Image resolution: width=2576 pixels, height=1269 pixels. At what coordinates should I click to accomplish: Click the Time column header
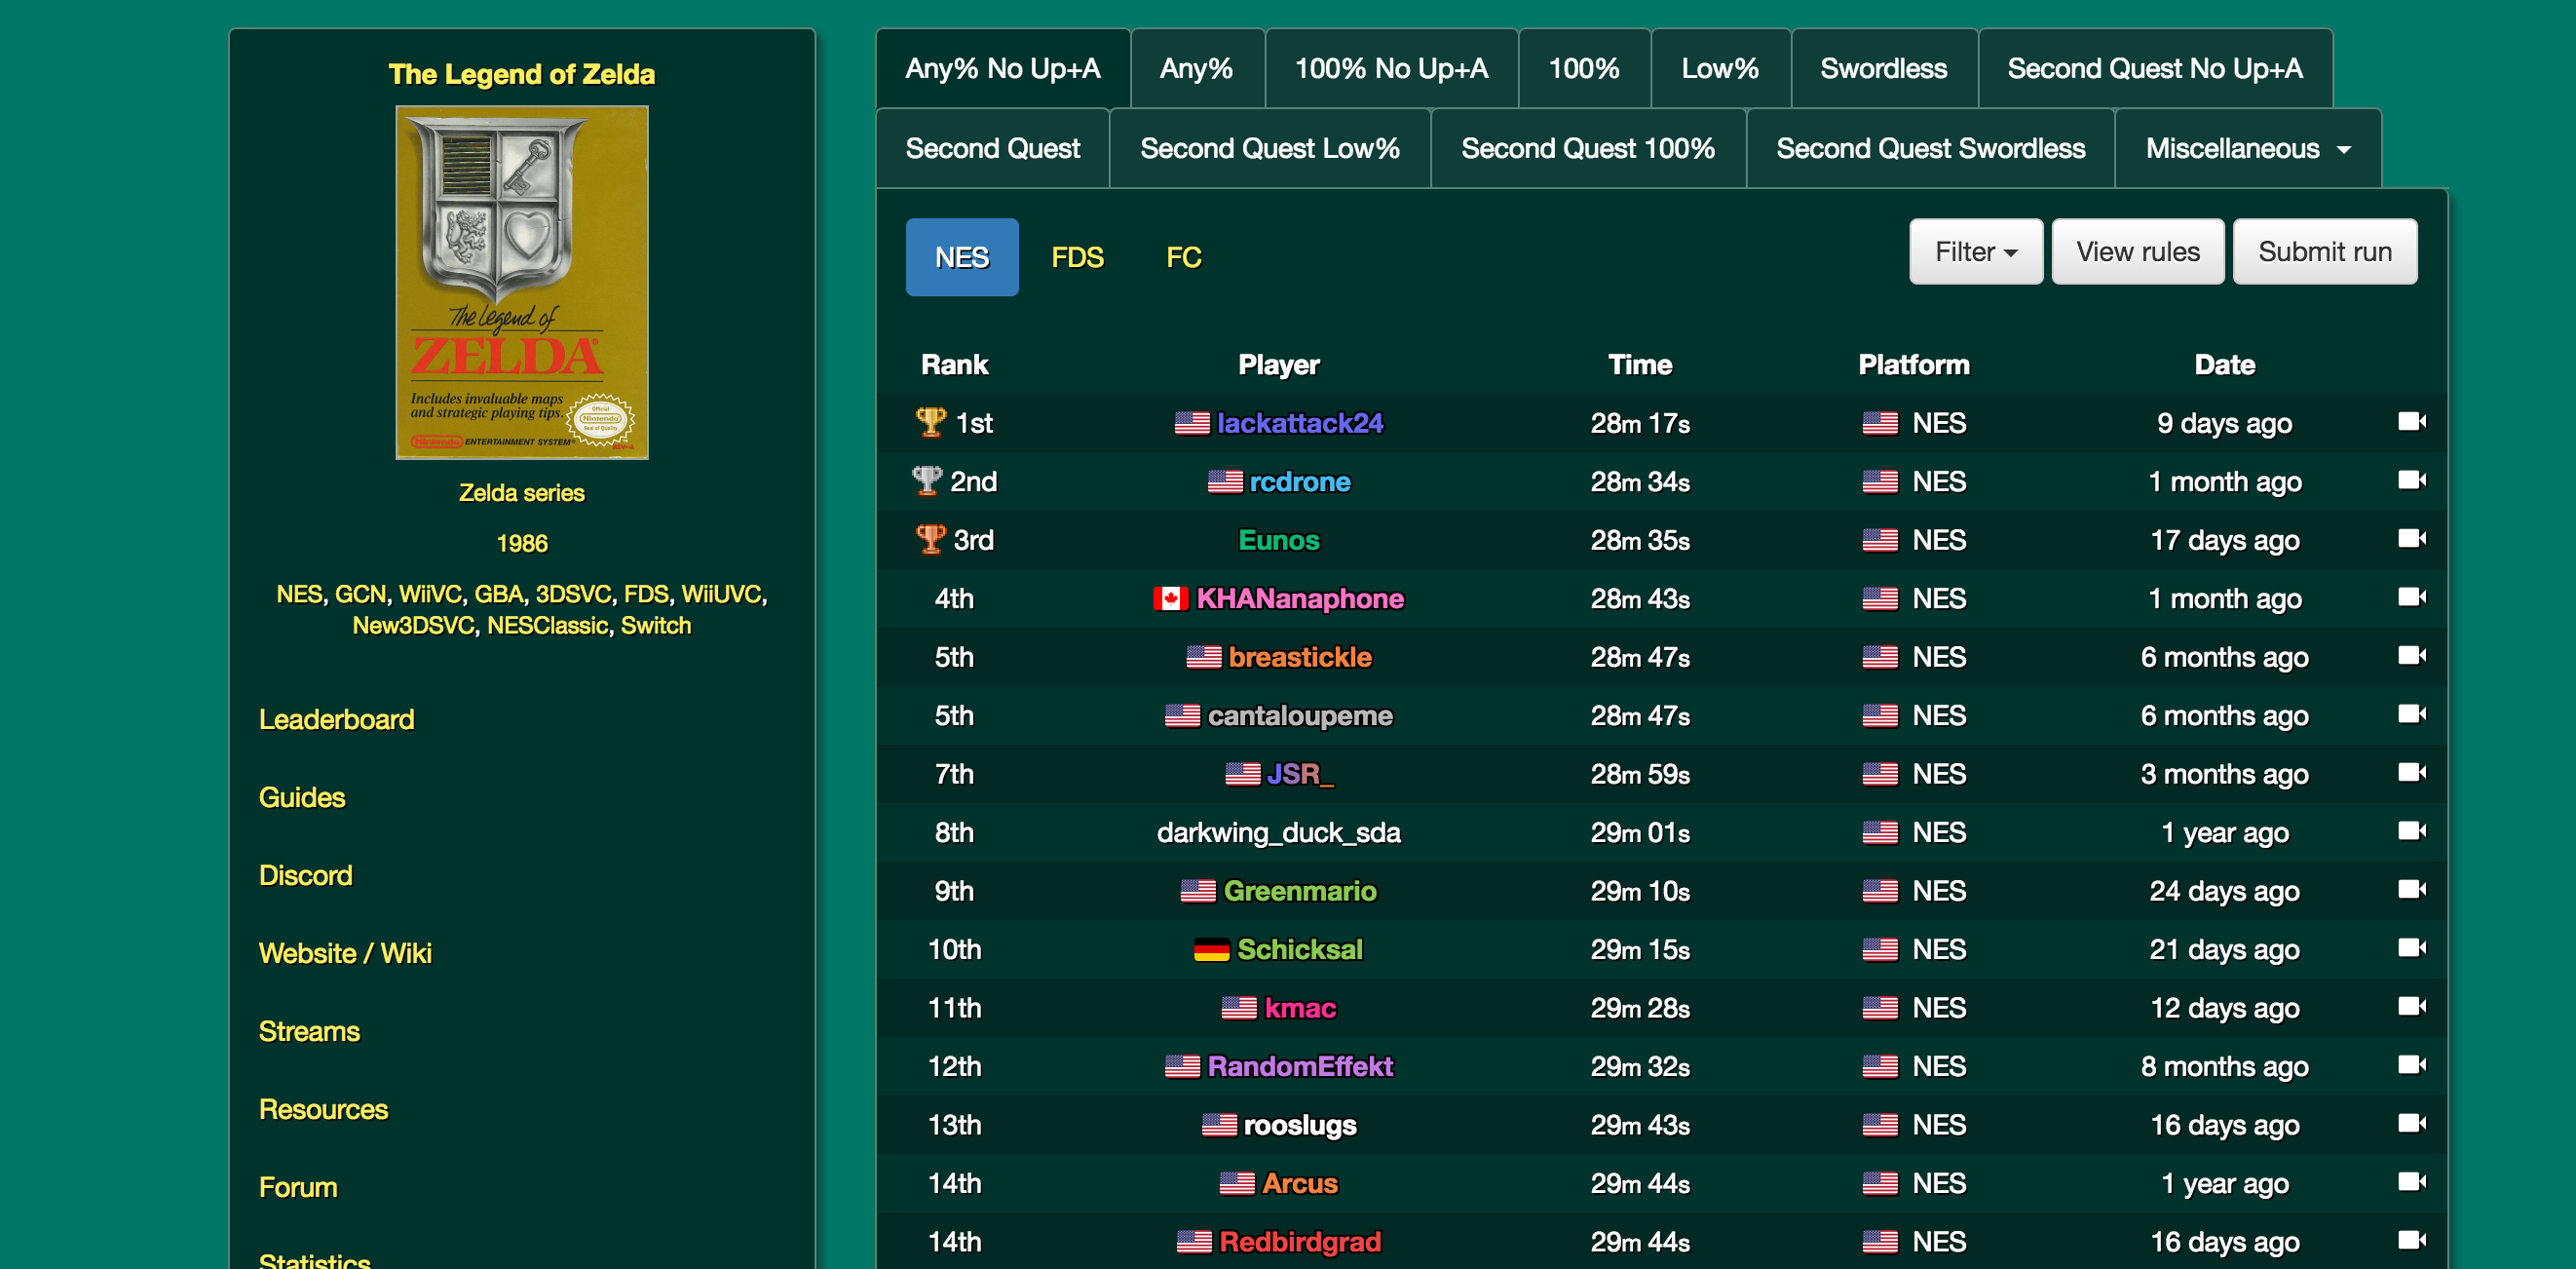(x=1640, y=364)
